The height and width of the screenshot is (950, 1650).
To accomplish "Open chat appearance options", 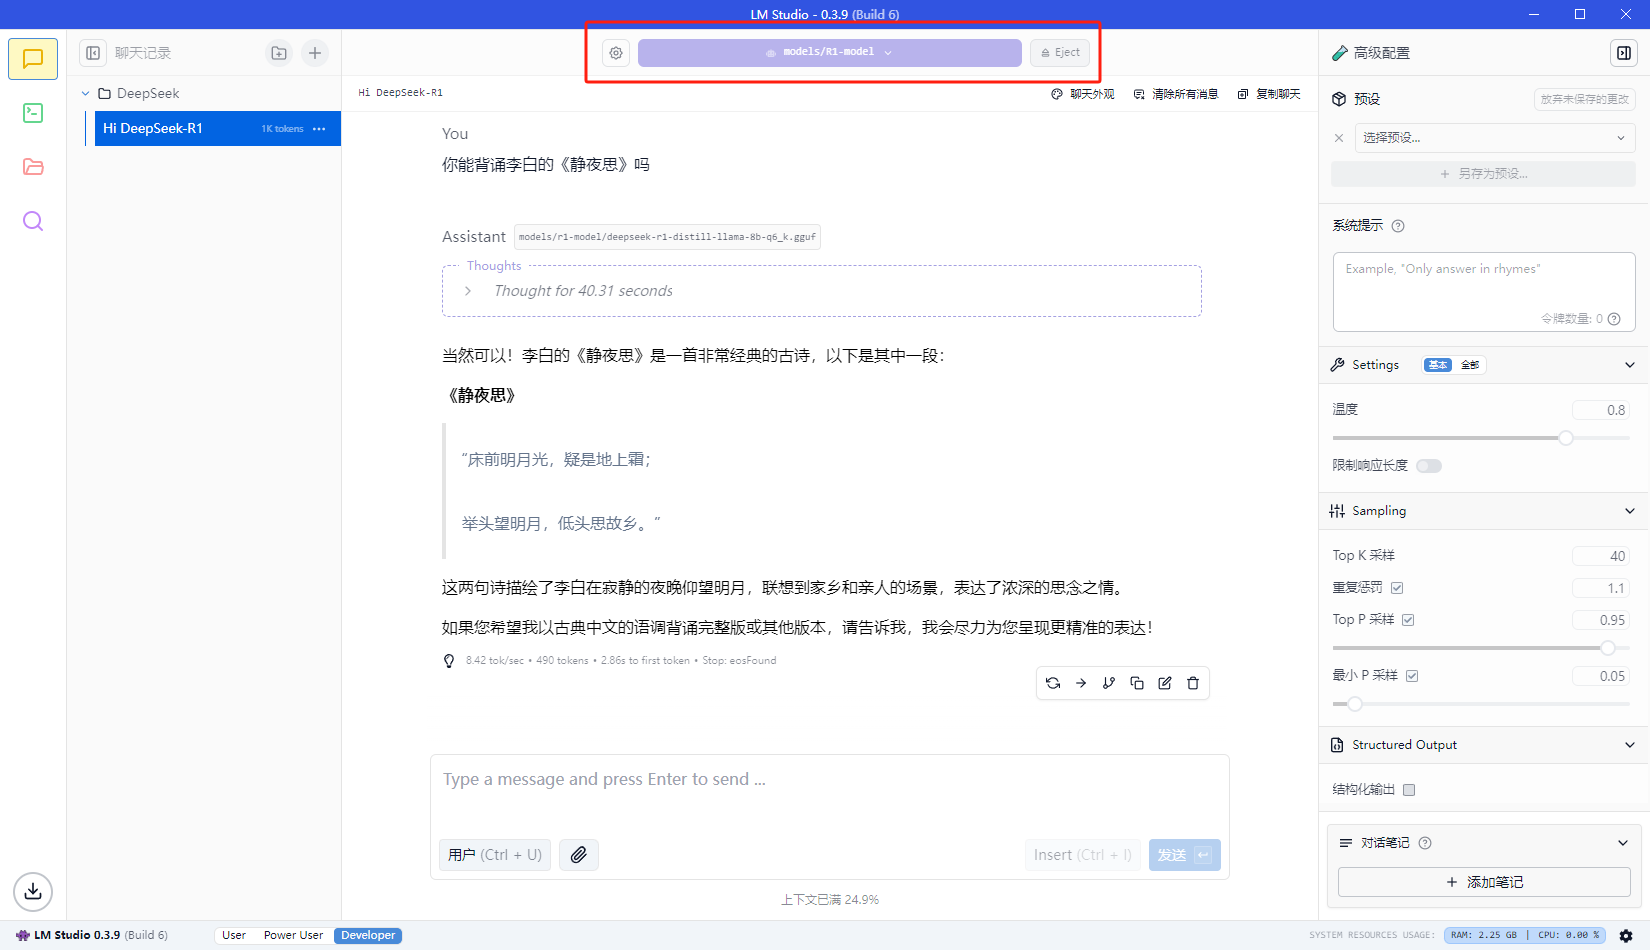I will 1083,94.
